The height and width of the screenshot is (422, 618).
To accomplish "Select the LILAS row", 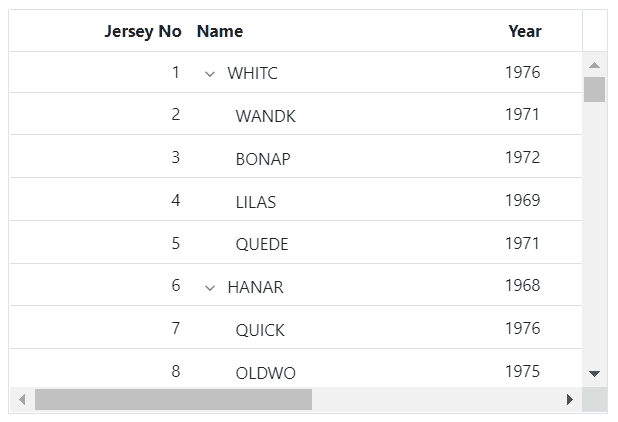I will [x=256, y=202].
